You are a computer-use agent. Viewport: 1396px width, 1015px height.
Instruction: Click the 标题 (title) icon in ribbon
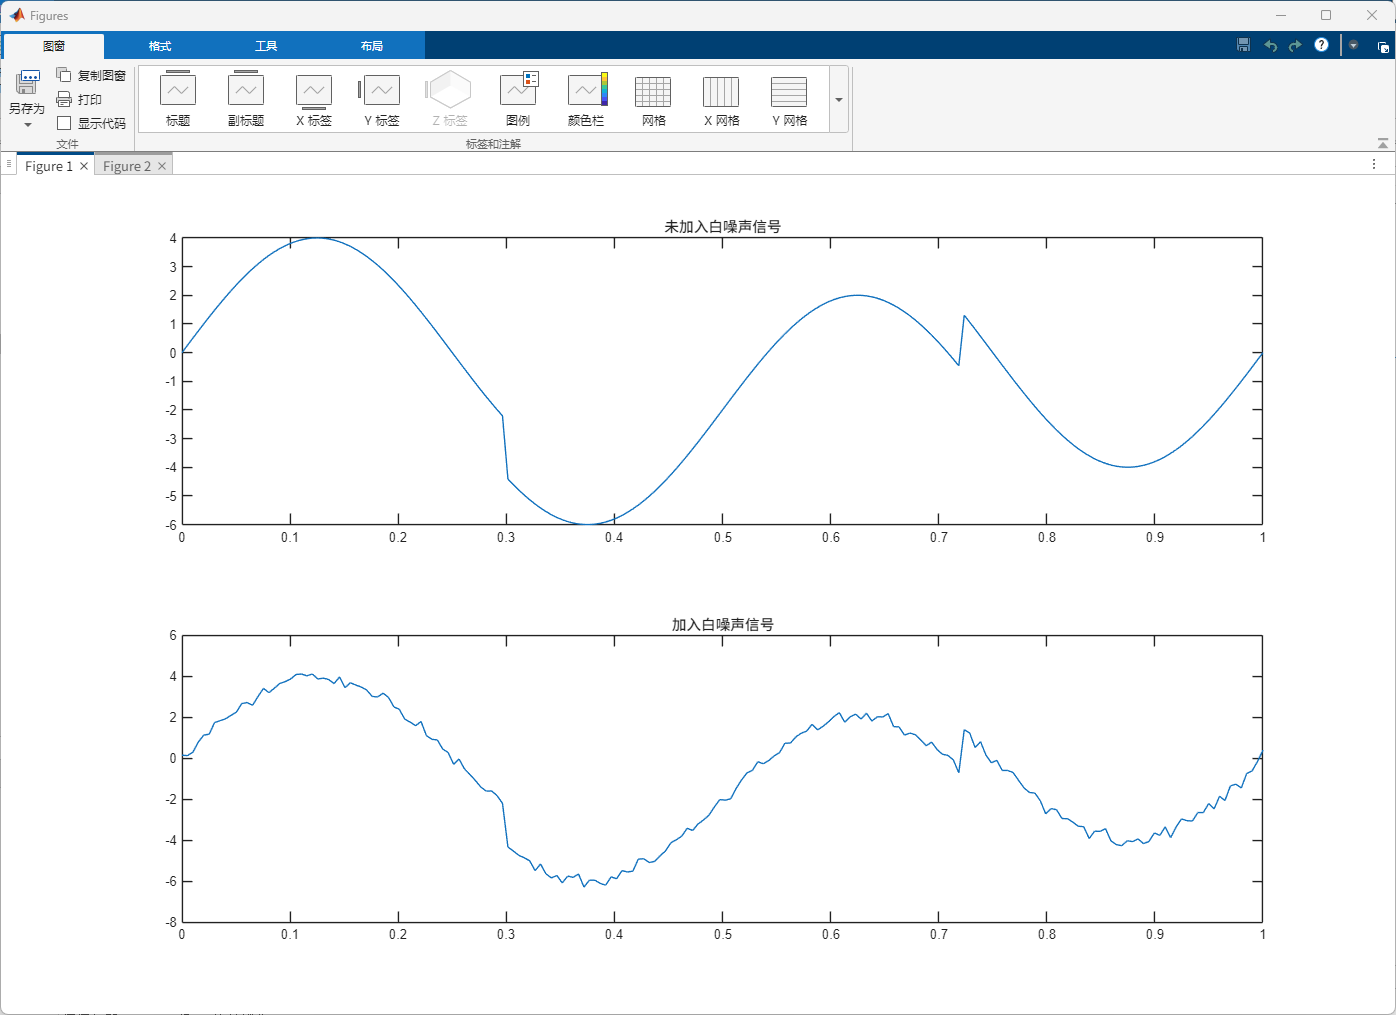point(178,99)
